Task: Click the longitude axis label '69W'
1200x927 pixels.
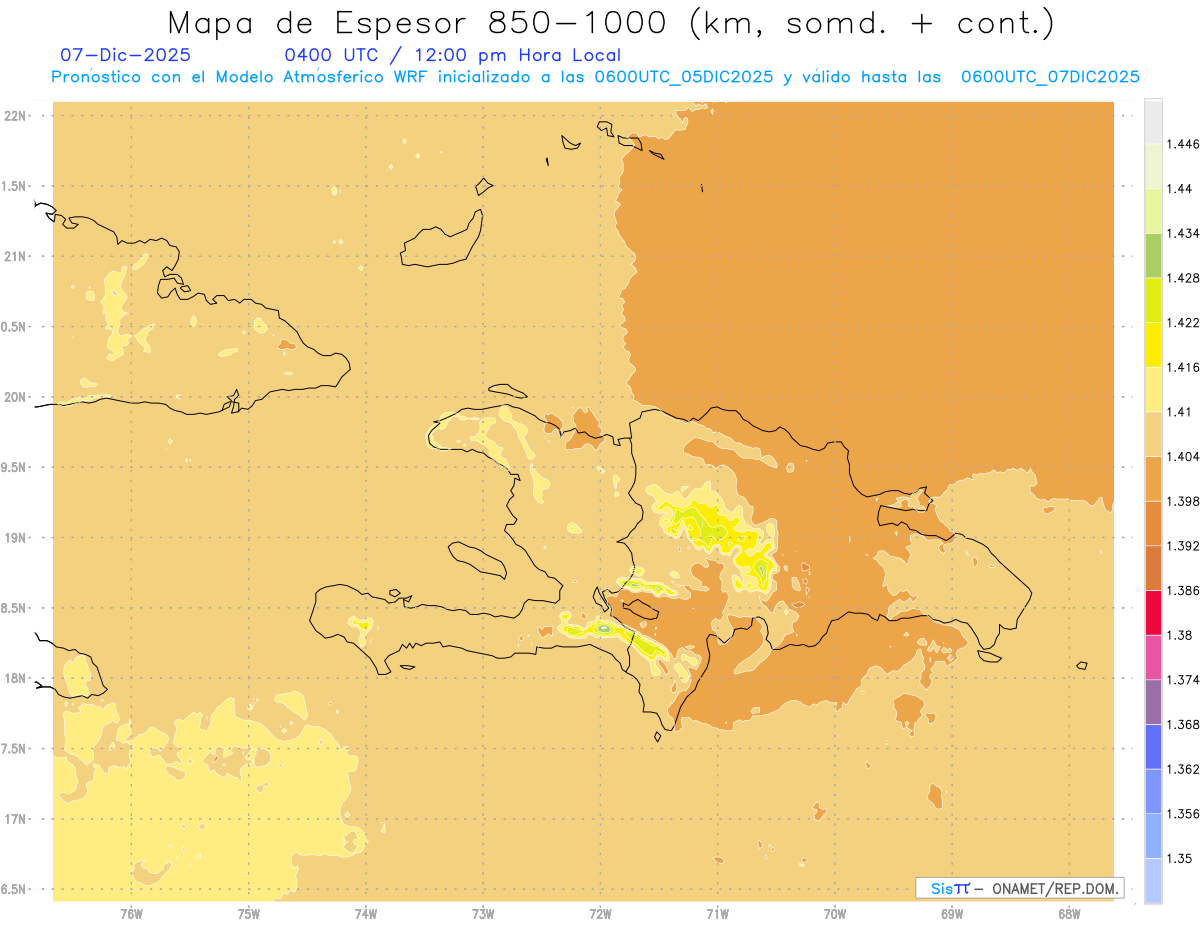Action: [952, 913]
